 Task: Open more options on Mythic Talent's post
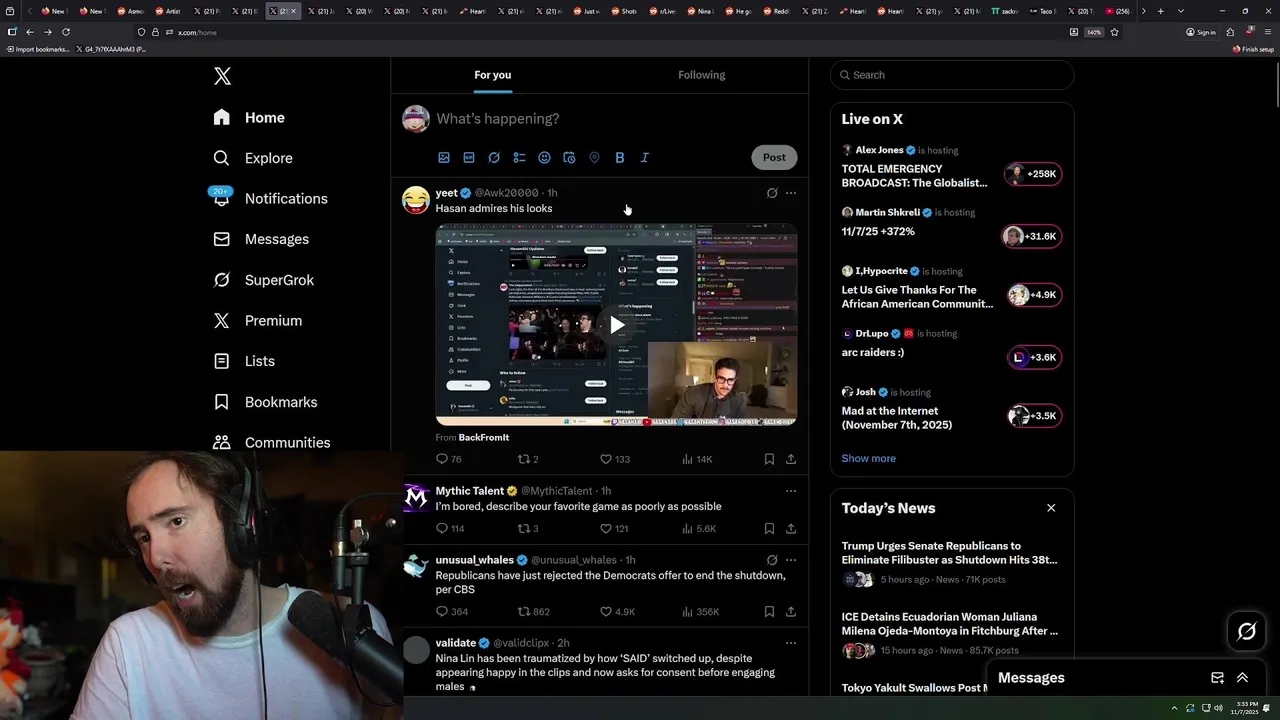click(791, 491)
